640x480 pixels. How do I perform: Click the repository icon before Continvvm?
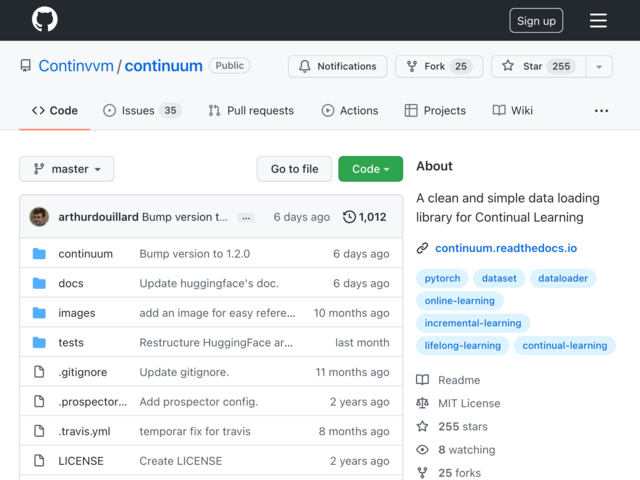[x=26, y=66]
